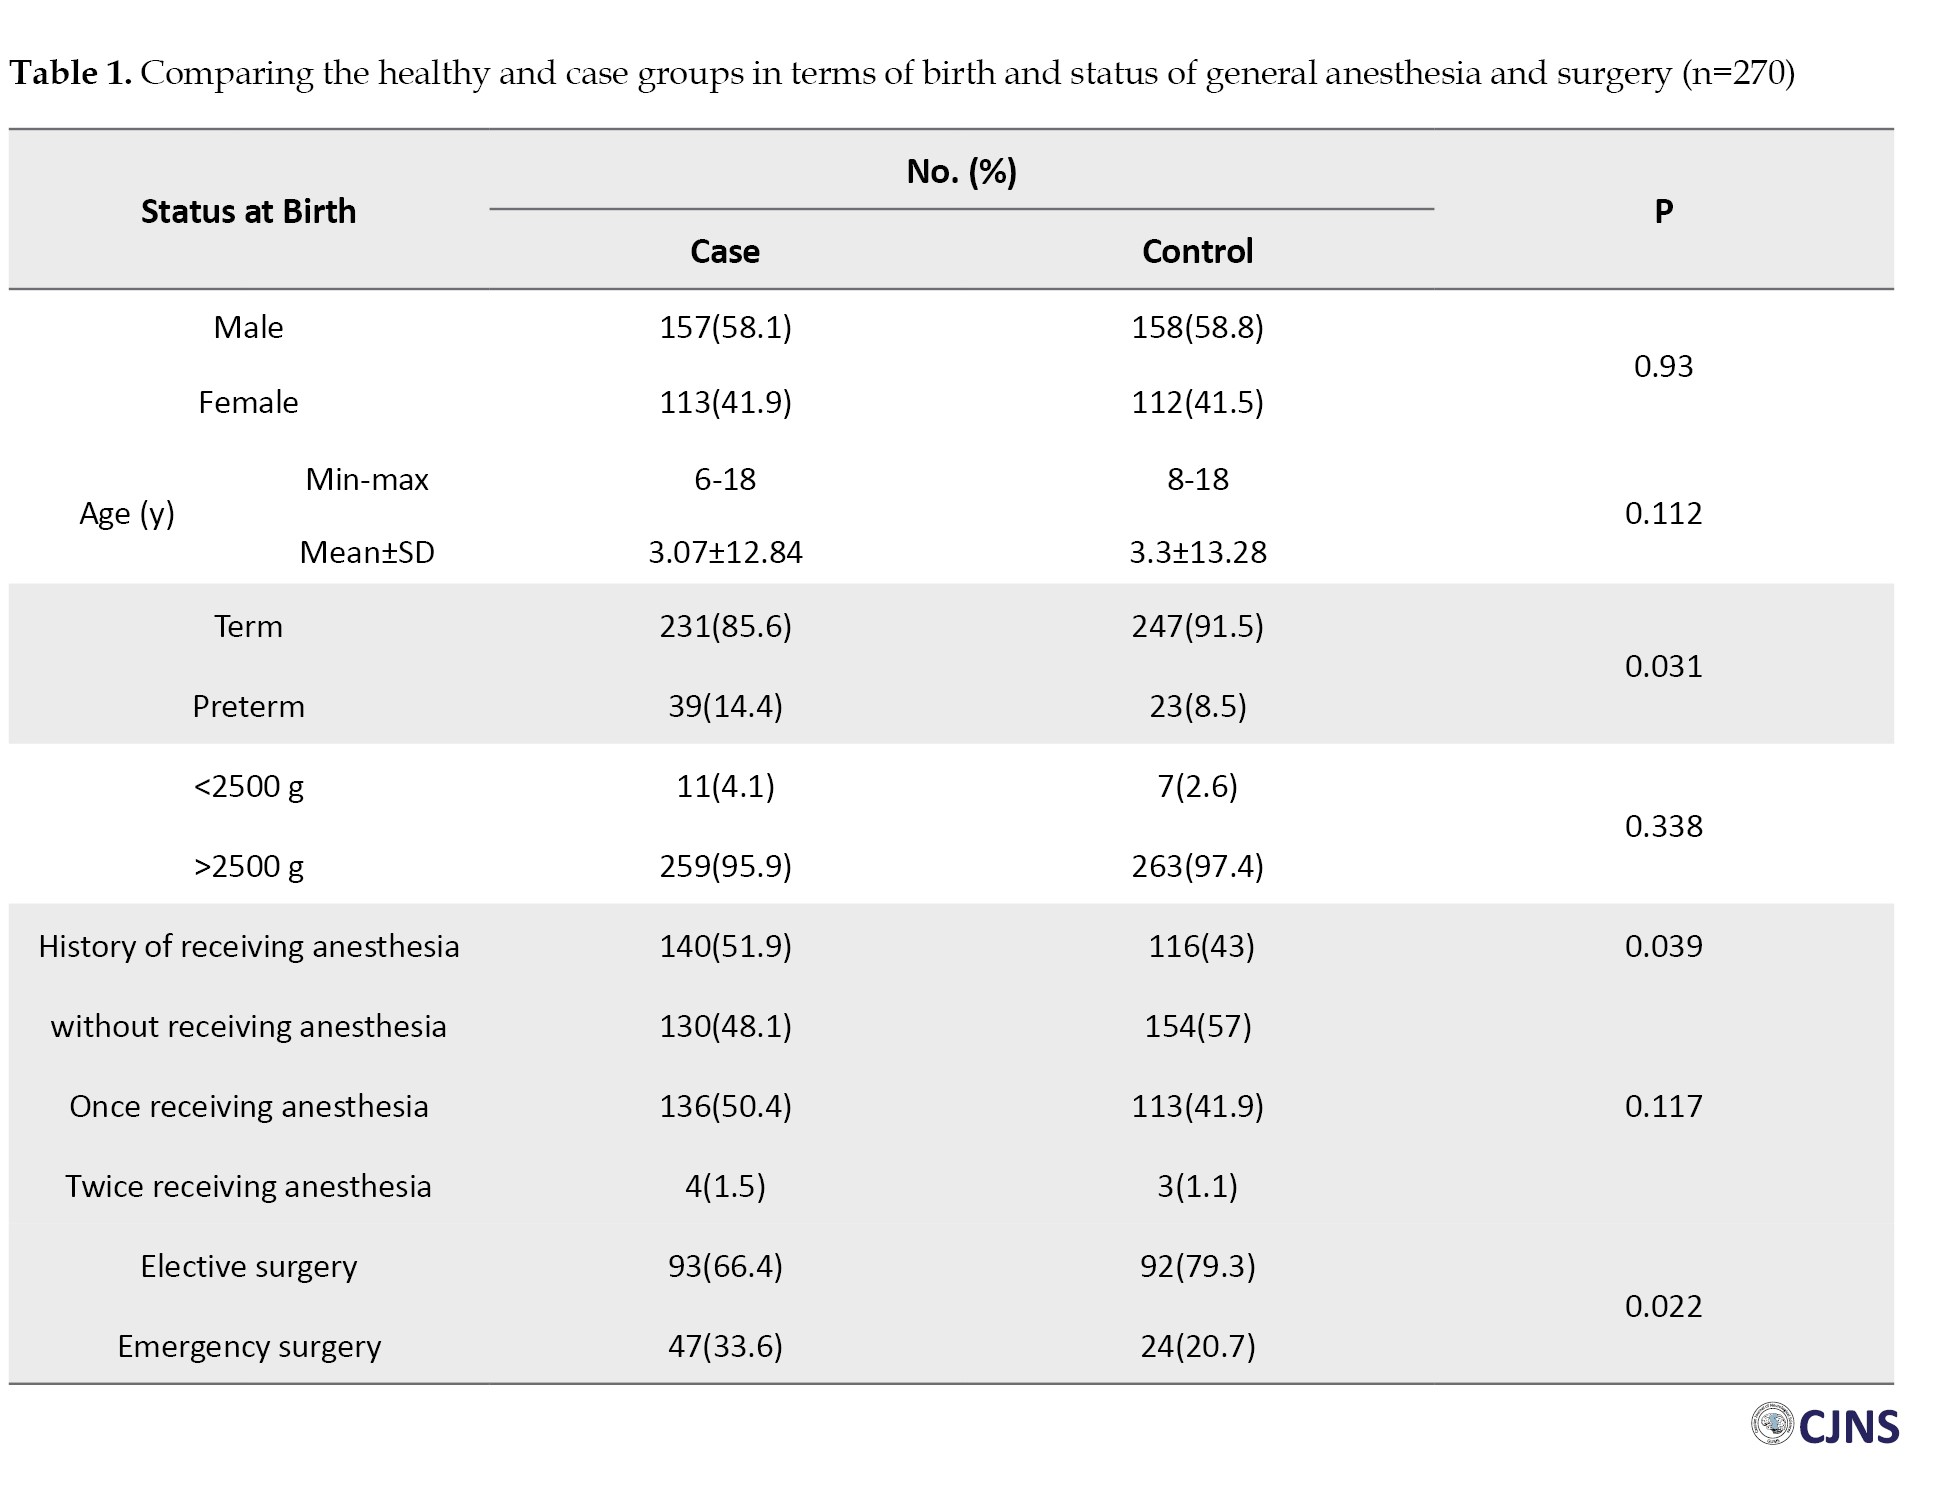Click the P value 0.022
The height and width of the screenshot is (1487, 1953).
(x=1663, y=1306)
